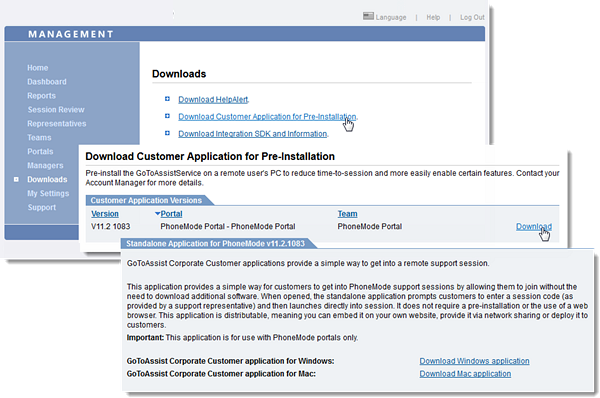The image size is (600, 398).
Task: Click the Language flag icon
Action: [368, 16]
